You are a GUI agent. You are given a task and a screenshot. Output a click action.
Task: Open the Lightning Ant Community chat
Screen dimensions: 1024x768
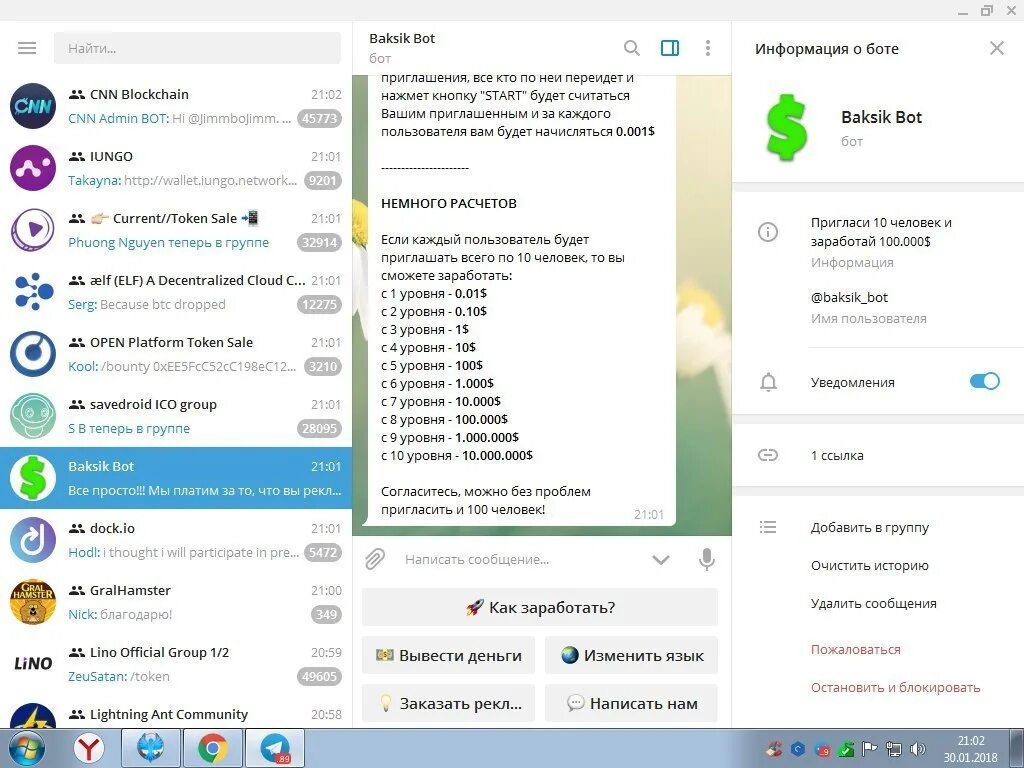[x=176, y=712]
